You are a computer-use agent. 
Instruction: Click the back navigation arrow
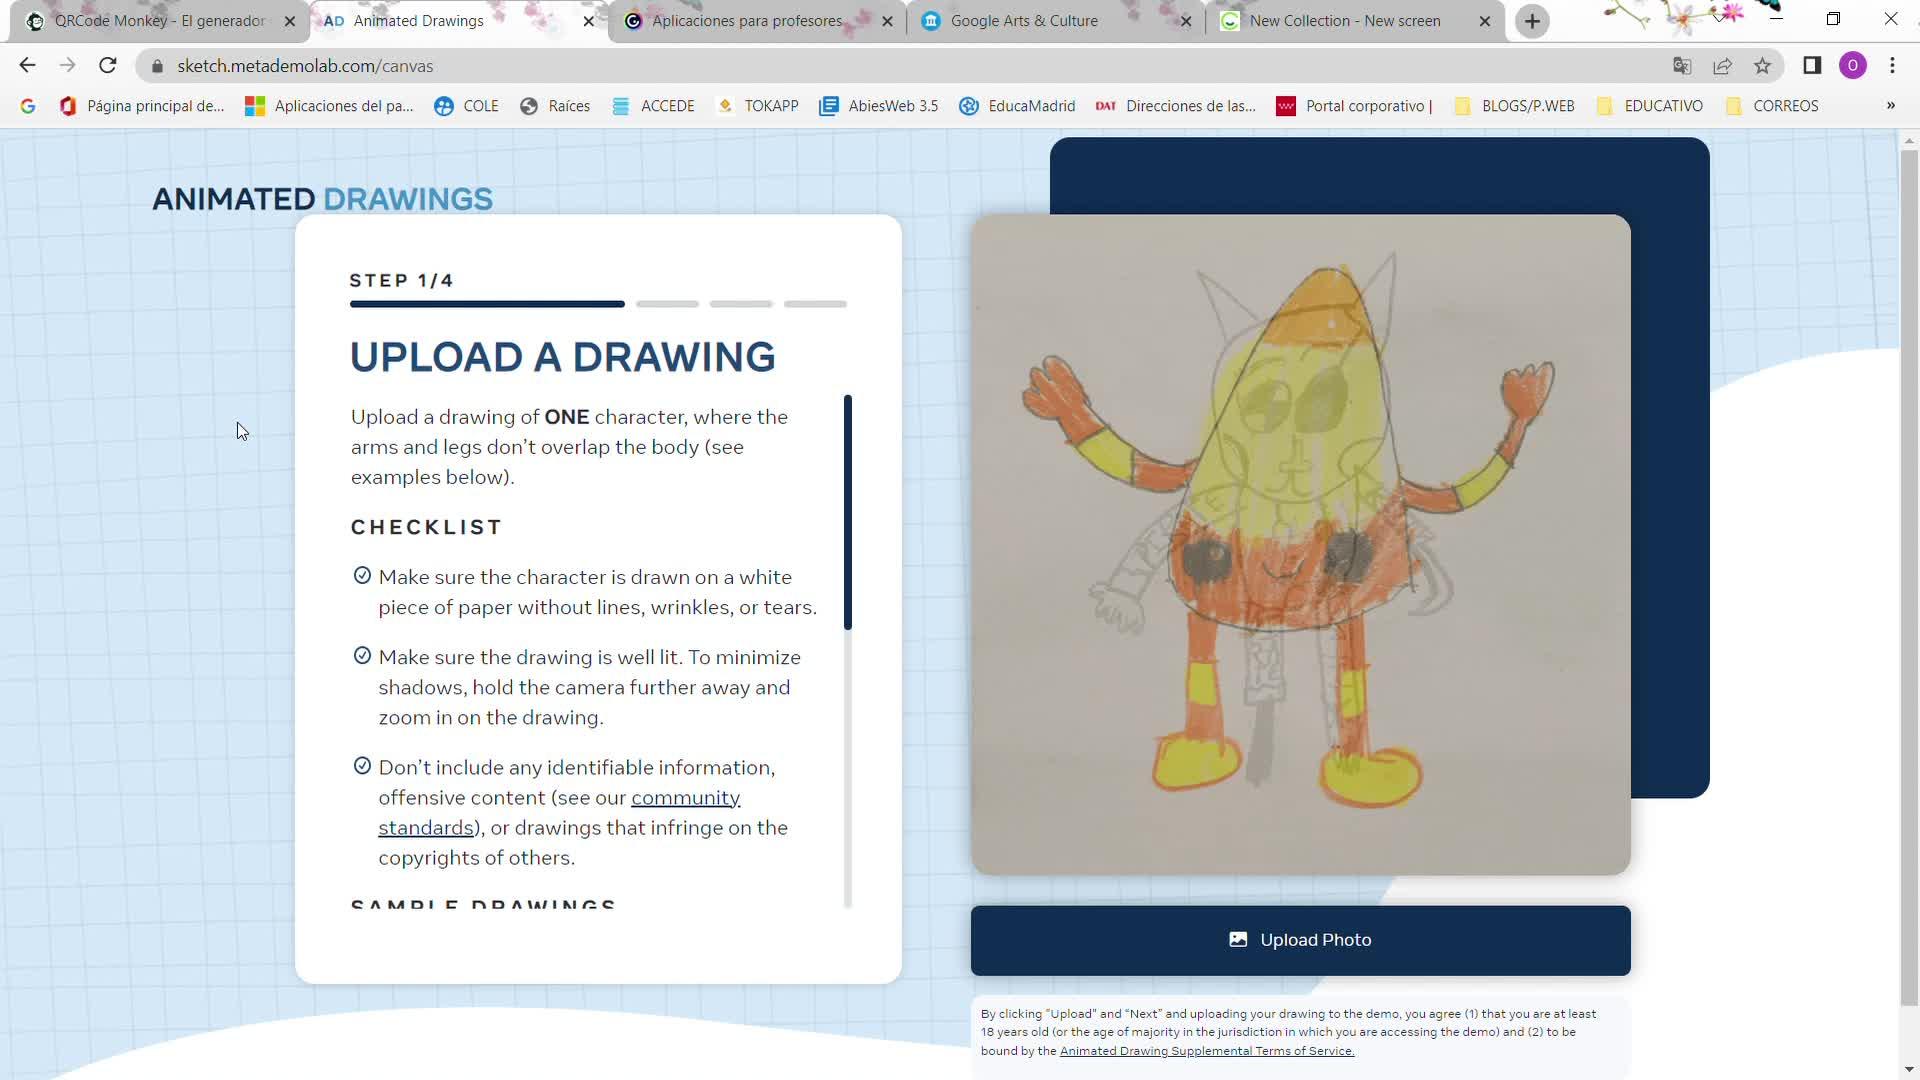(27, 66)
